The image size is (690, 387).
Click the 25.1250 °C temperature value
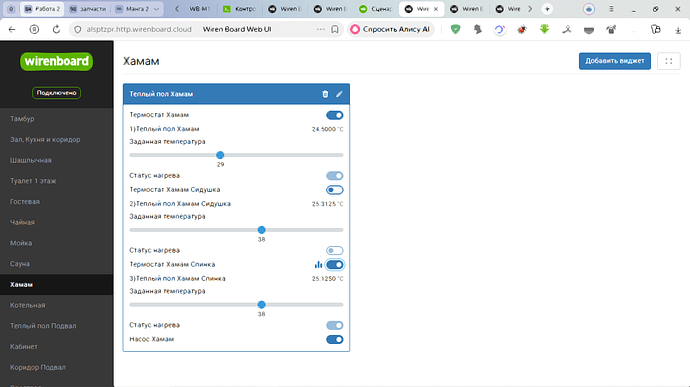tap(327, 279)
